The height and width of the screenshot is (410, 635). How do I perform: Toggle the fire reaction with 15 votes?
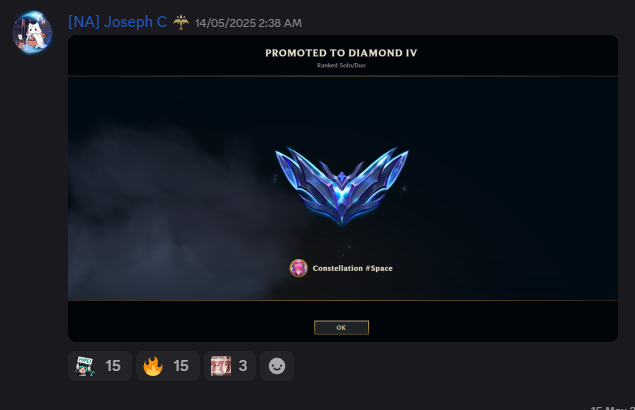coord(168,366)
